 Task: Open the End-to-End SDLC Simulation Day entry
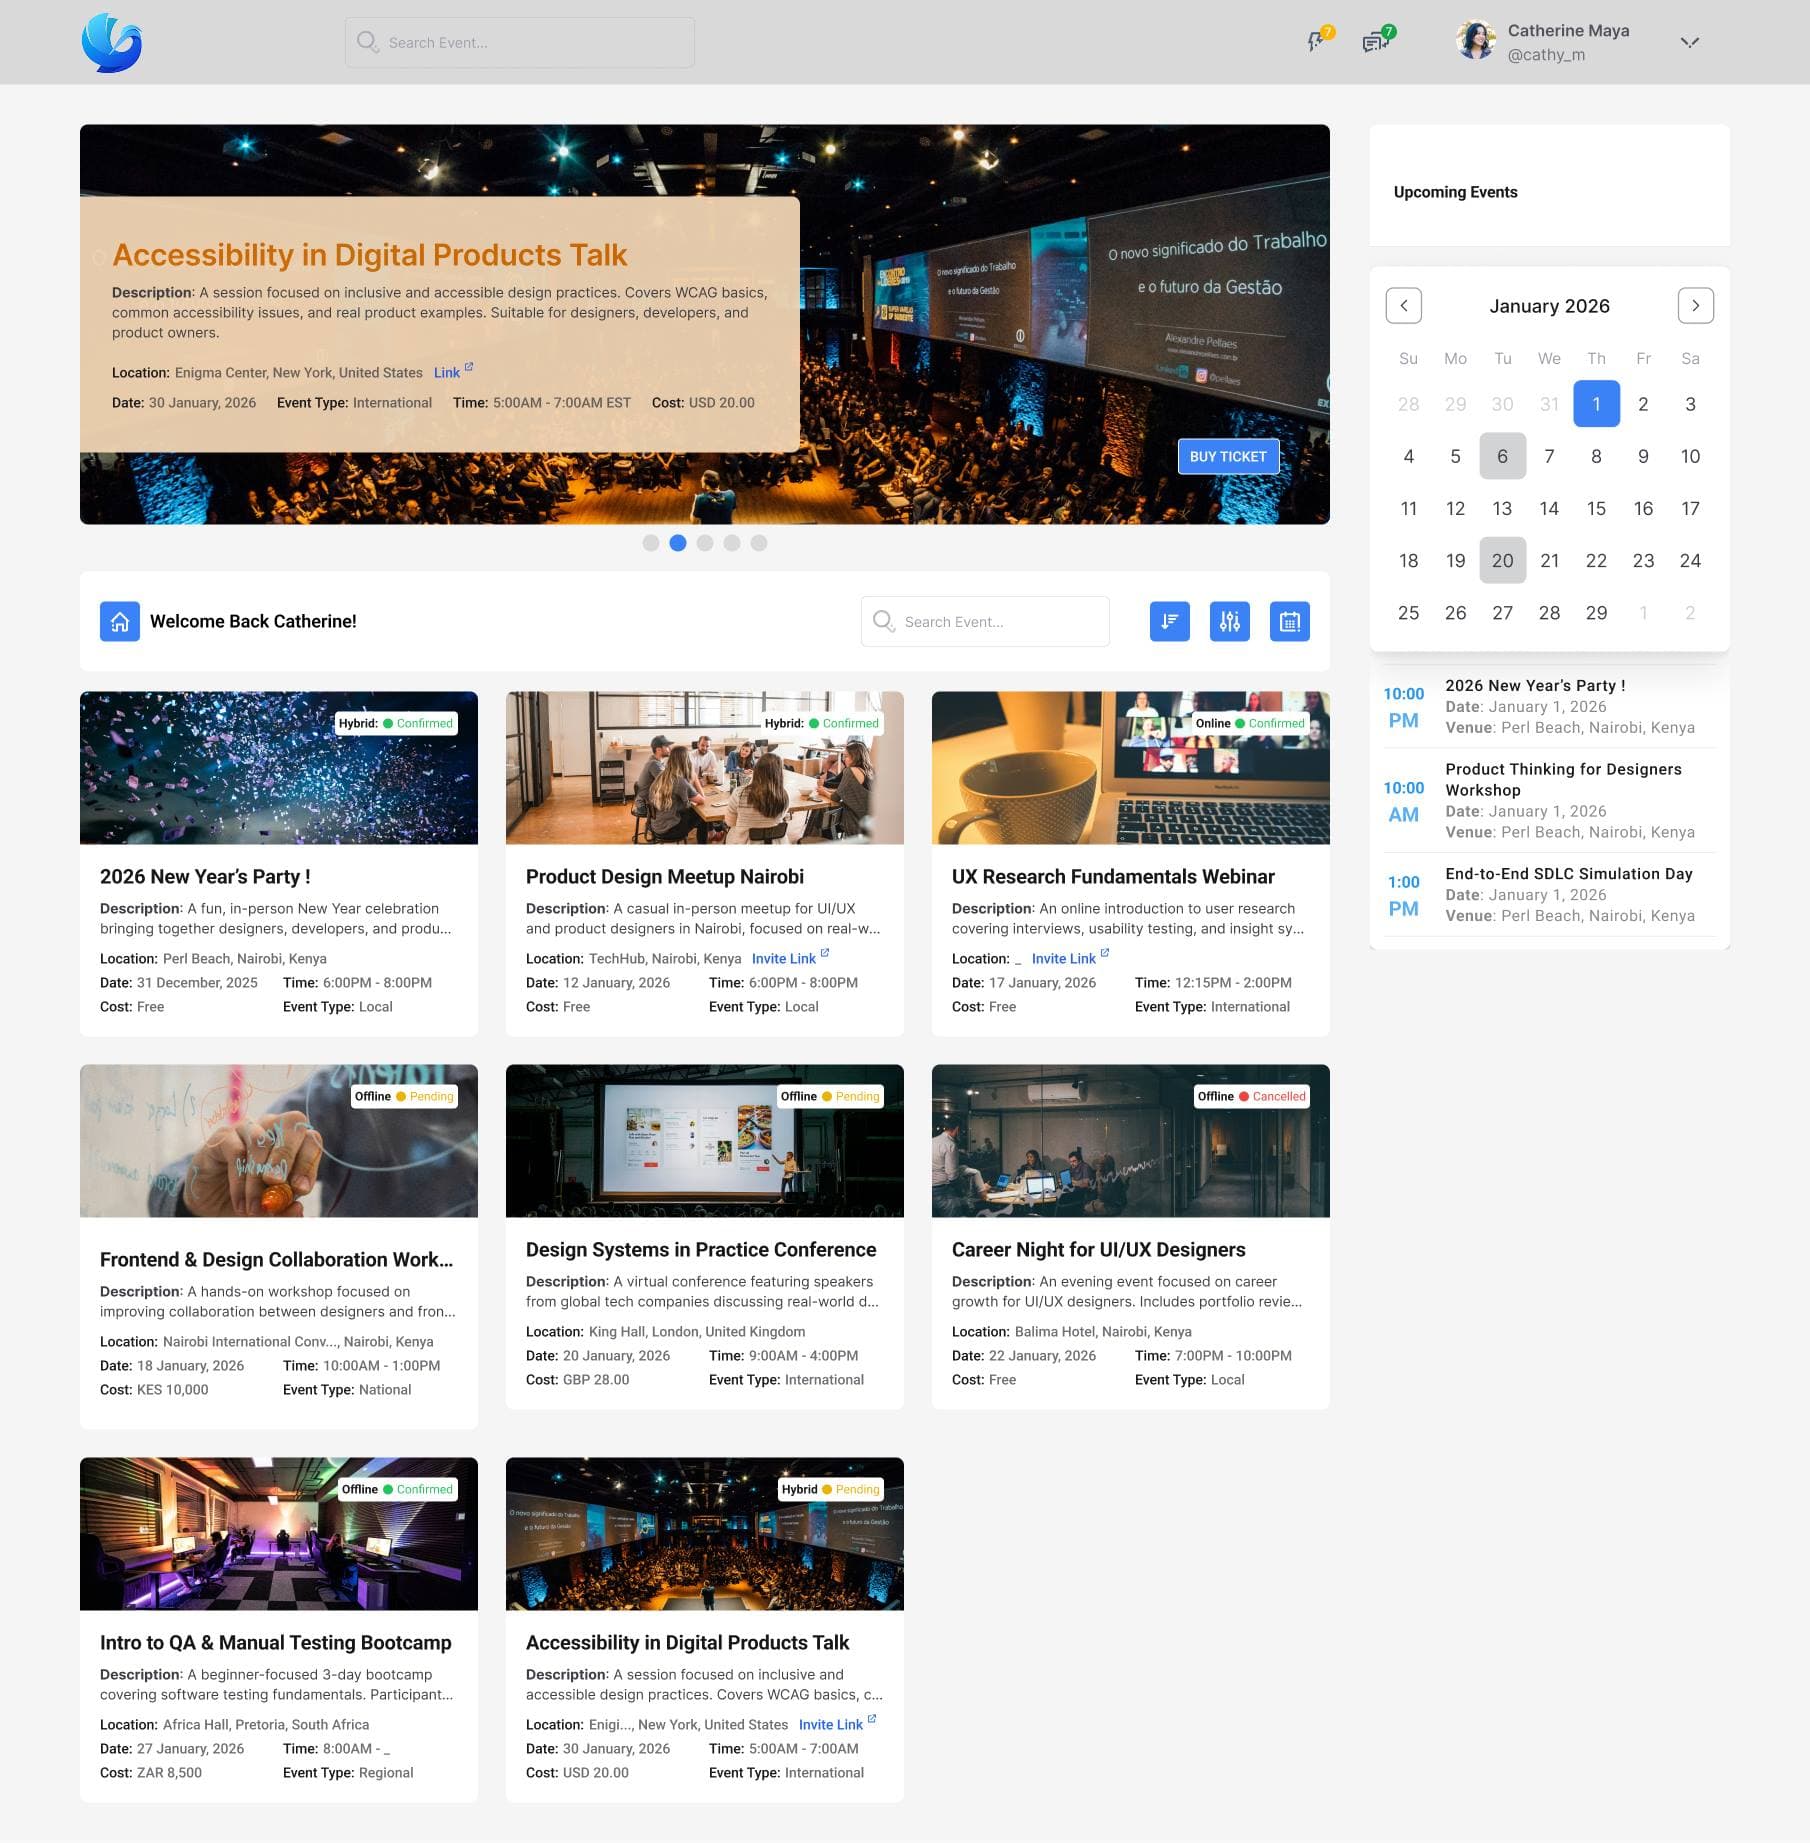point(1550,894)
